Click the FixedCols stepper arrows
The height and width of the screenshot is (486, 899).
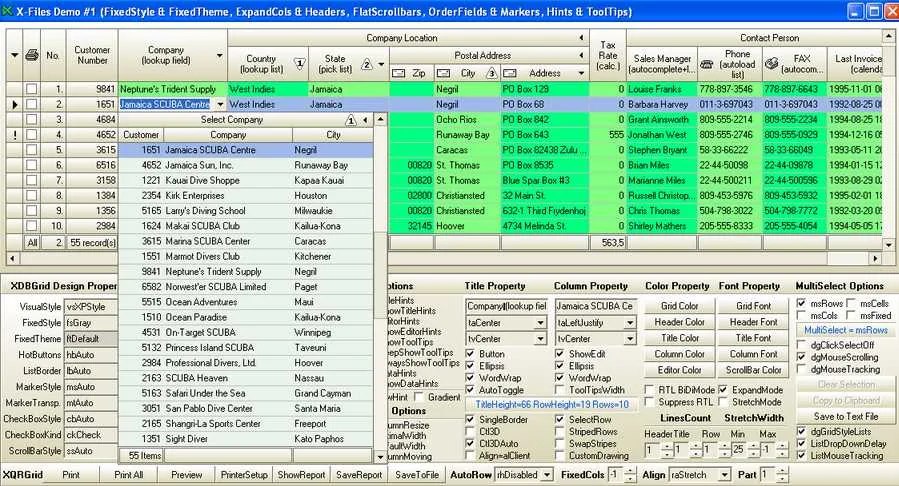coord(630,475)
